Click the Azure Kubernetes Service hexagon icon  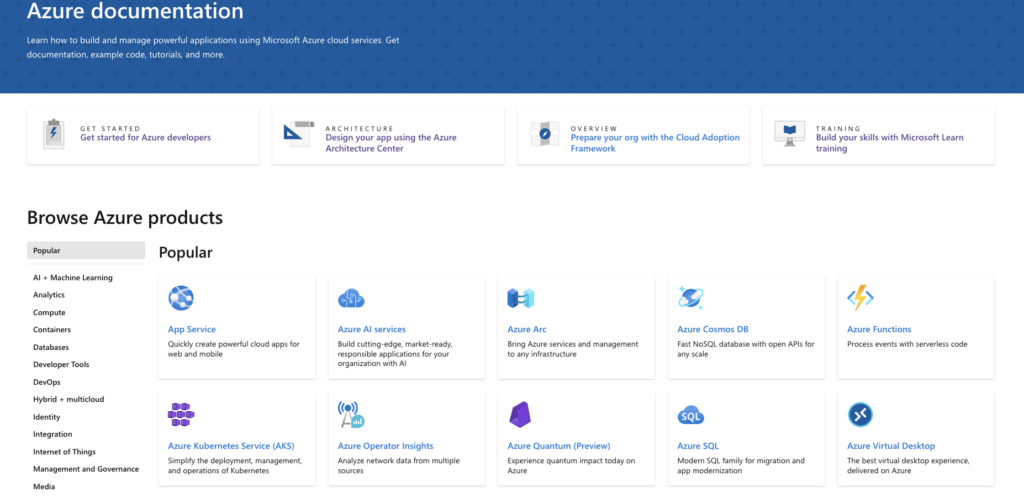click(x=182, y=415)
